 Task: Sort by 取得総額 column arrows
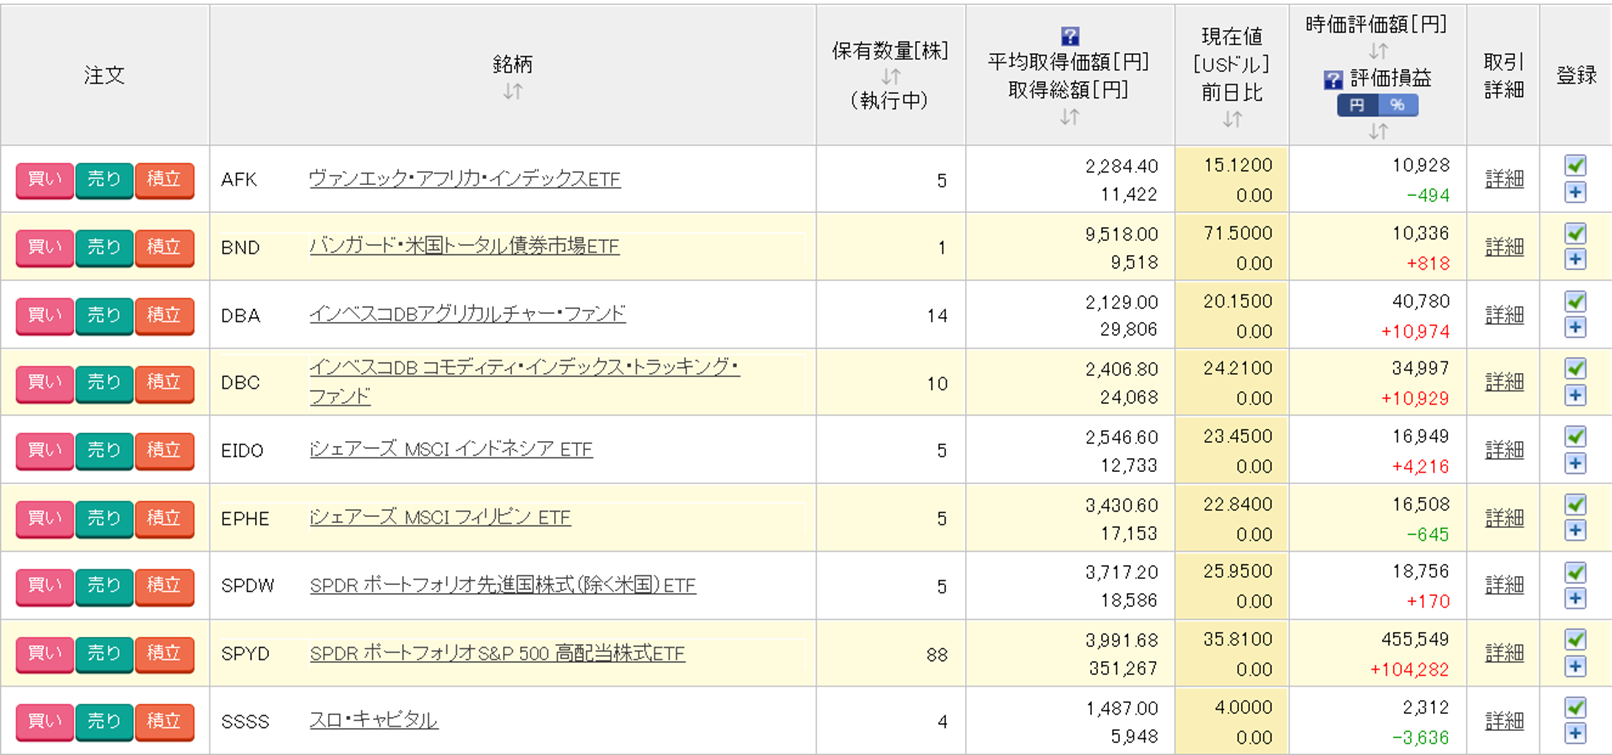coord(1069,117)
